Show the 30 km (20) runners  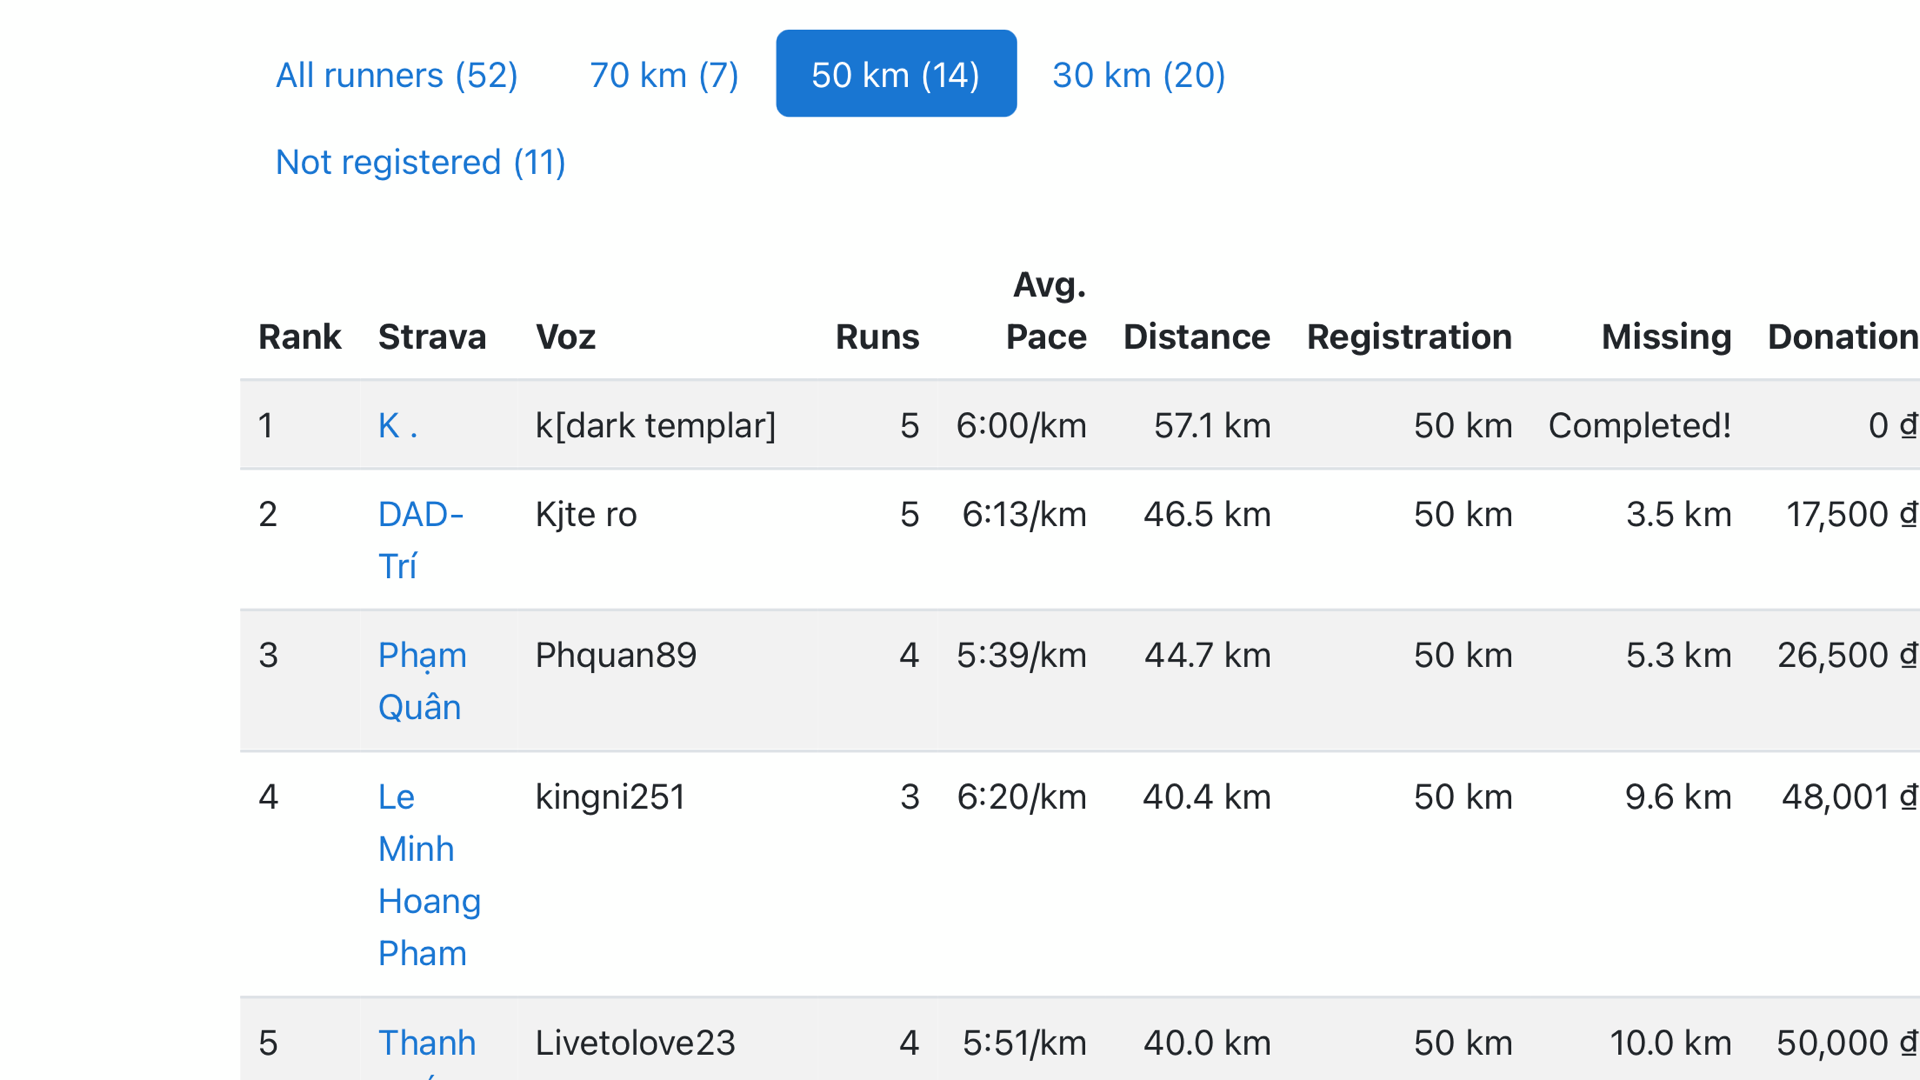[1139, 74]
